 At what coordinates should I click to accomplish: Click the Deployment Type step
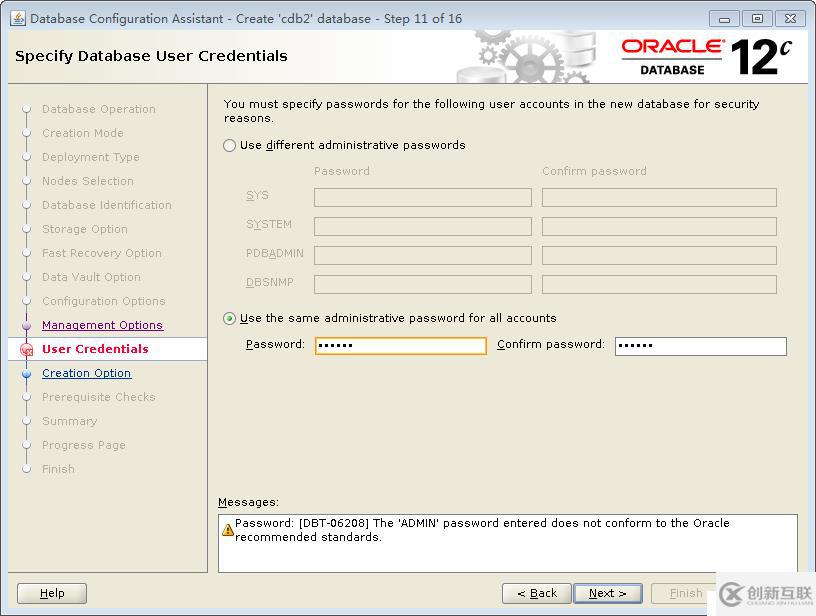point(91,157)
